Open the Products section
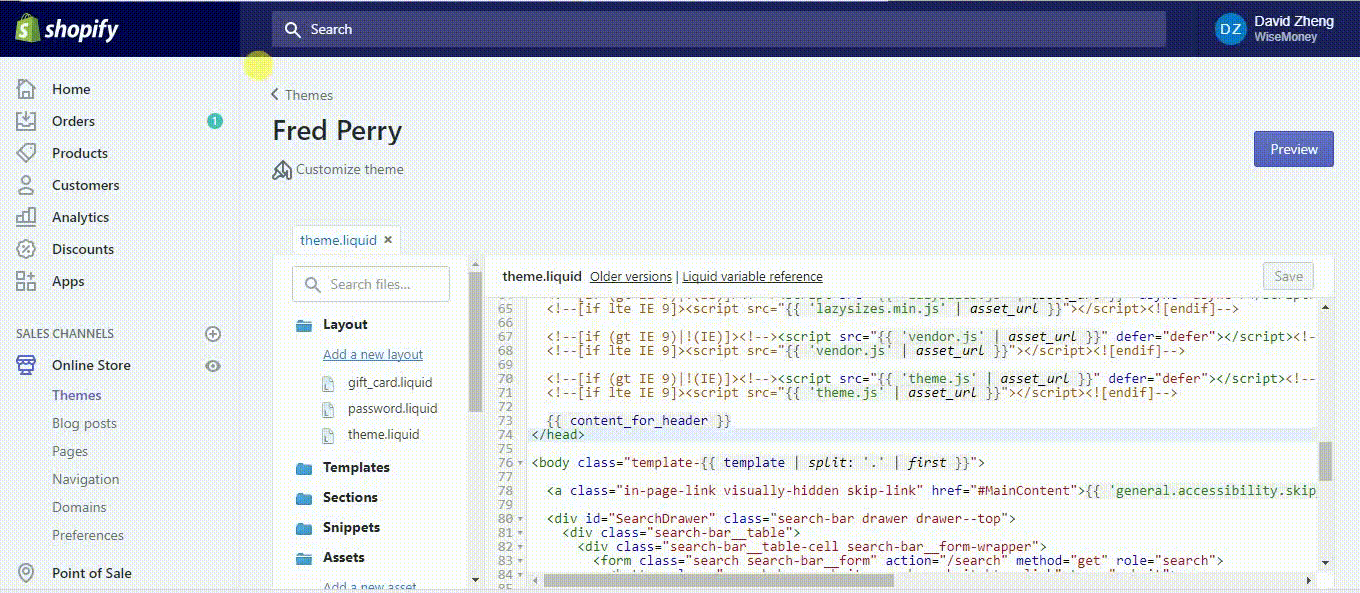The width and height of the screenshot is (1360, 593). [80, 153]
